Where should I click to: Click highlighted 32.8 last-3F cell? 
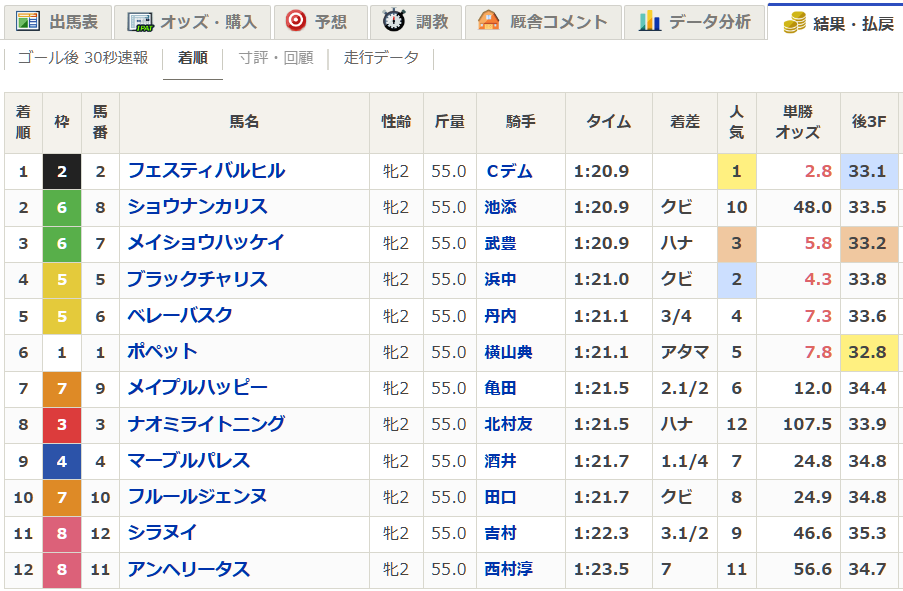867,352
